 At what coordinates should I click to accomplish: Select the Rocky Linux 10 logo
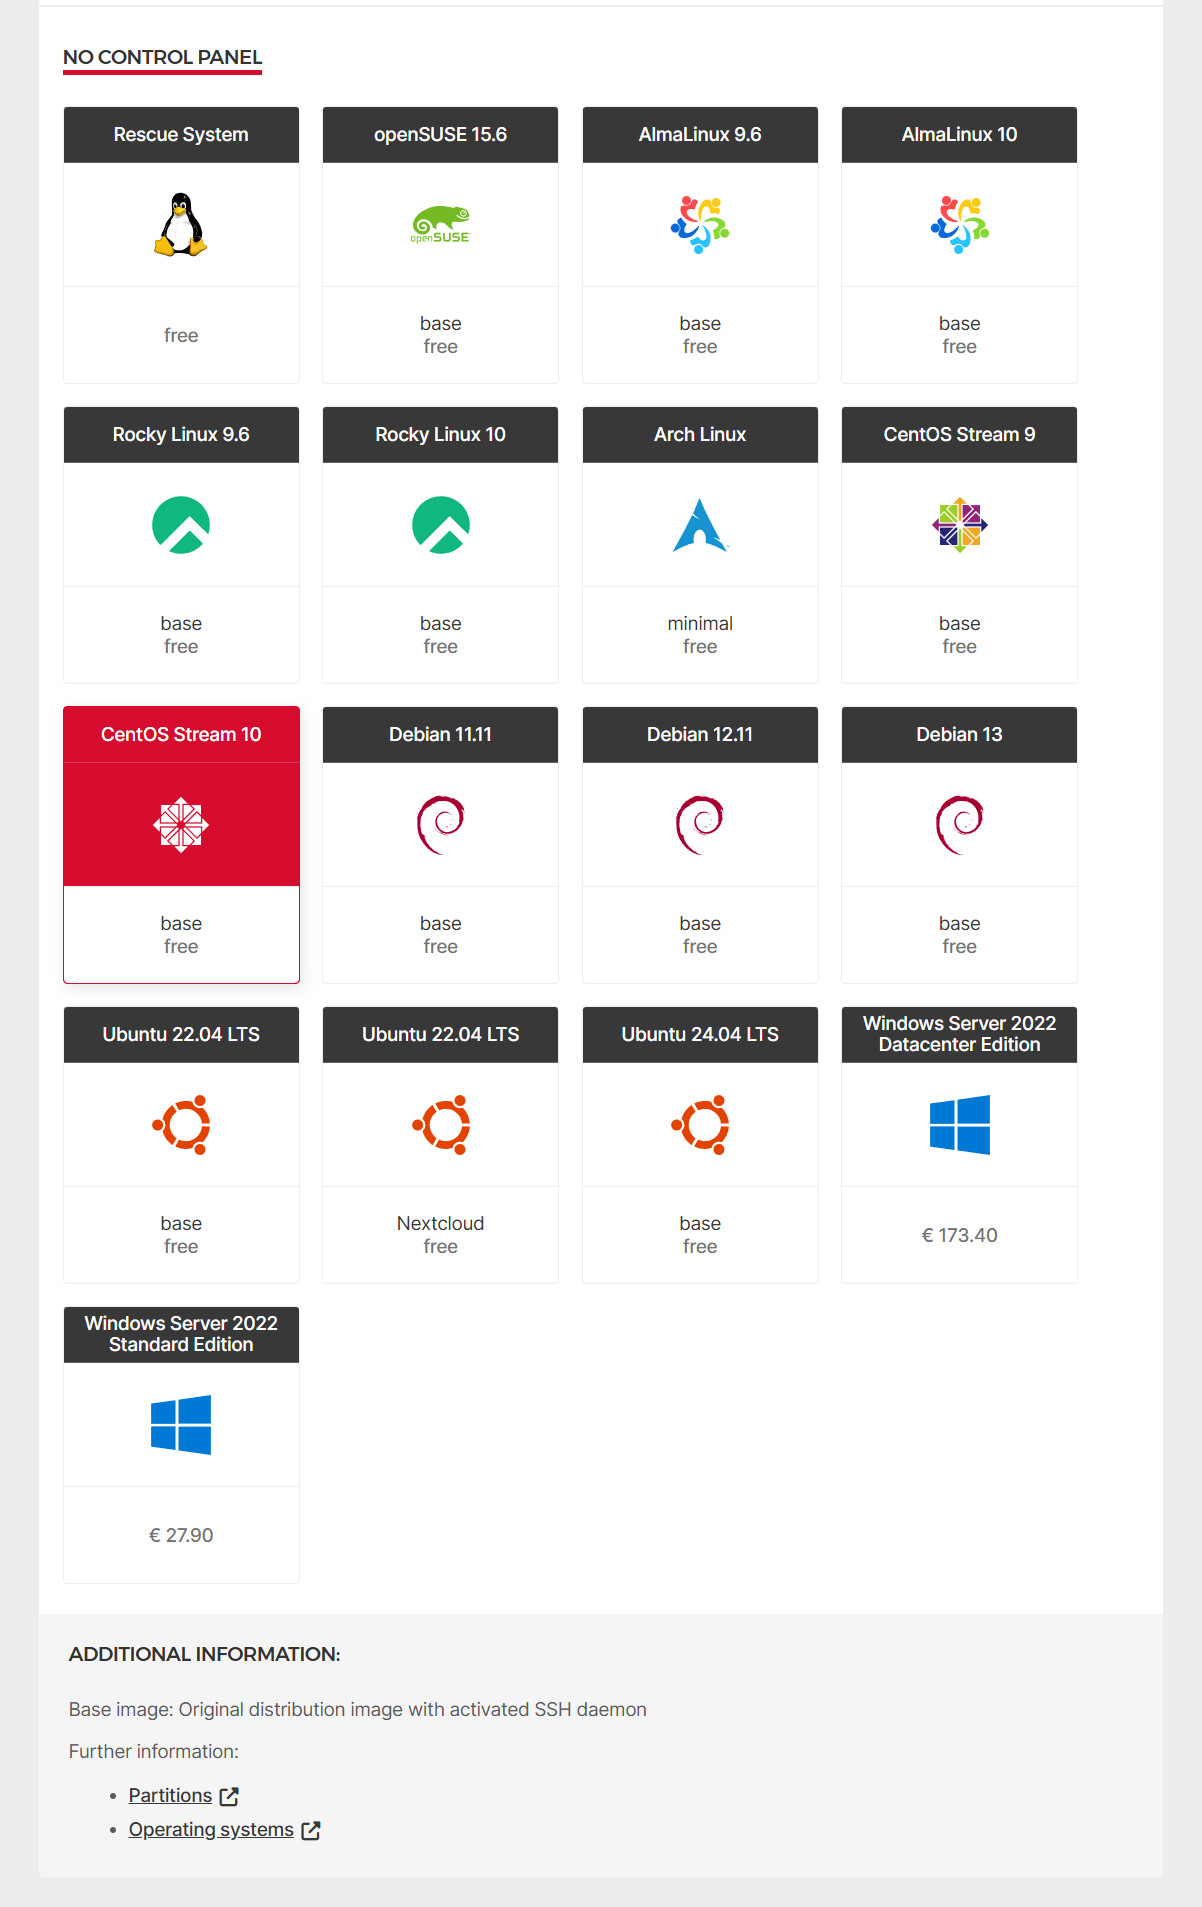[440, 525]
